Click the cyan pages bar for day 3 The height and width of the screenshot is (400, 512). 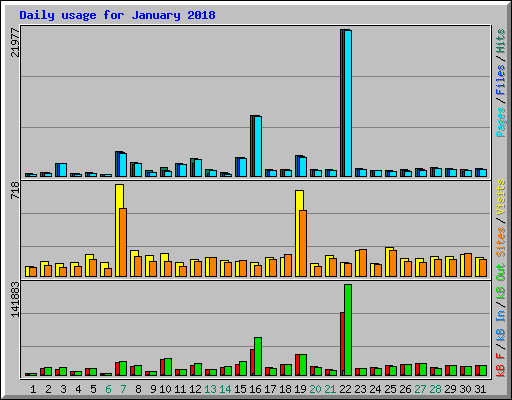(63, 170)
